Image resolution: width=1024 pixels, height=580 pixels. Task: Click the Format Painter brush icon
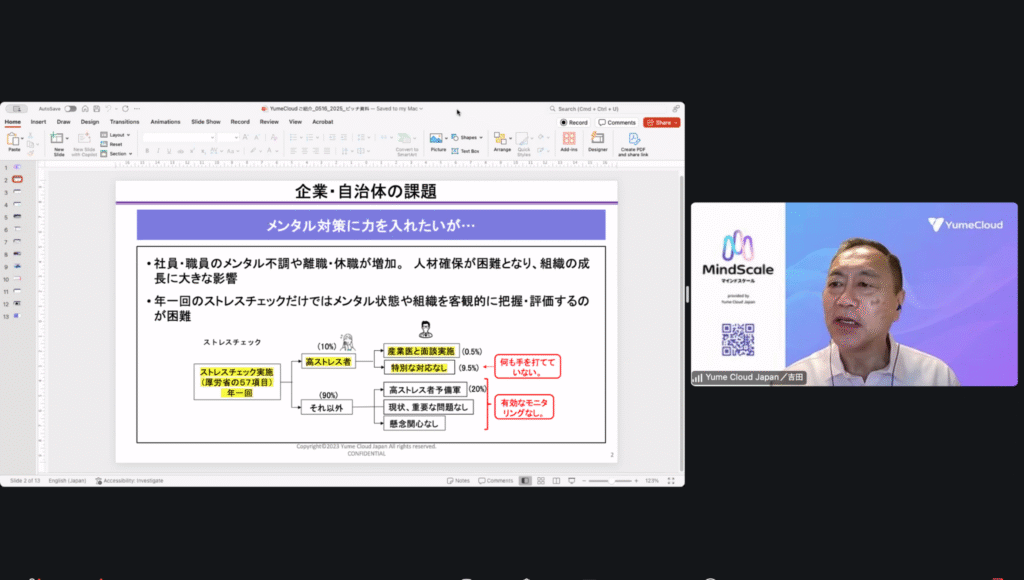point(30,153)
